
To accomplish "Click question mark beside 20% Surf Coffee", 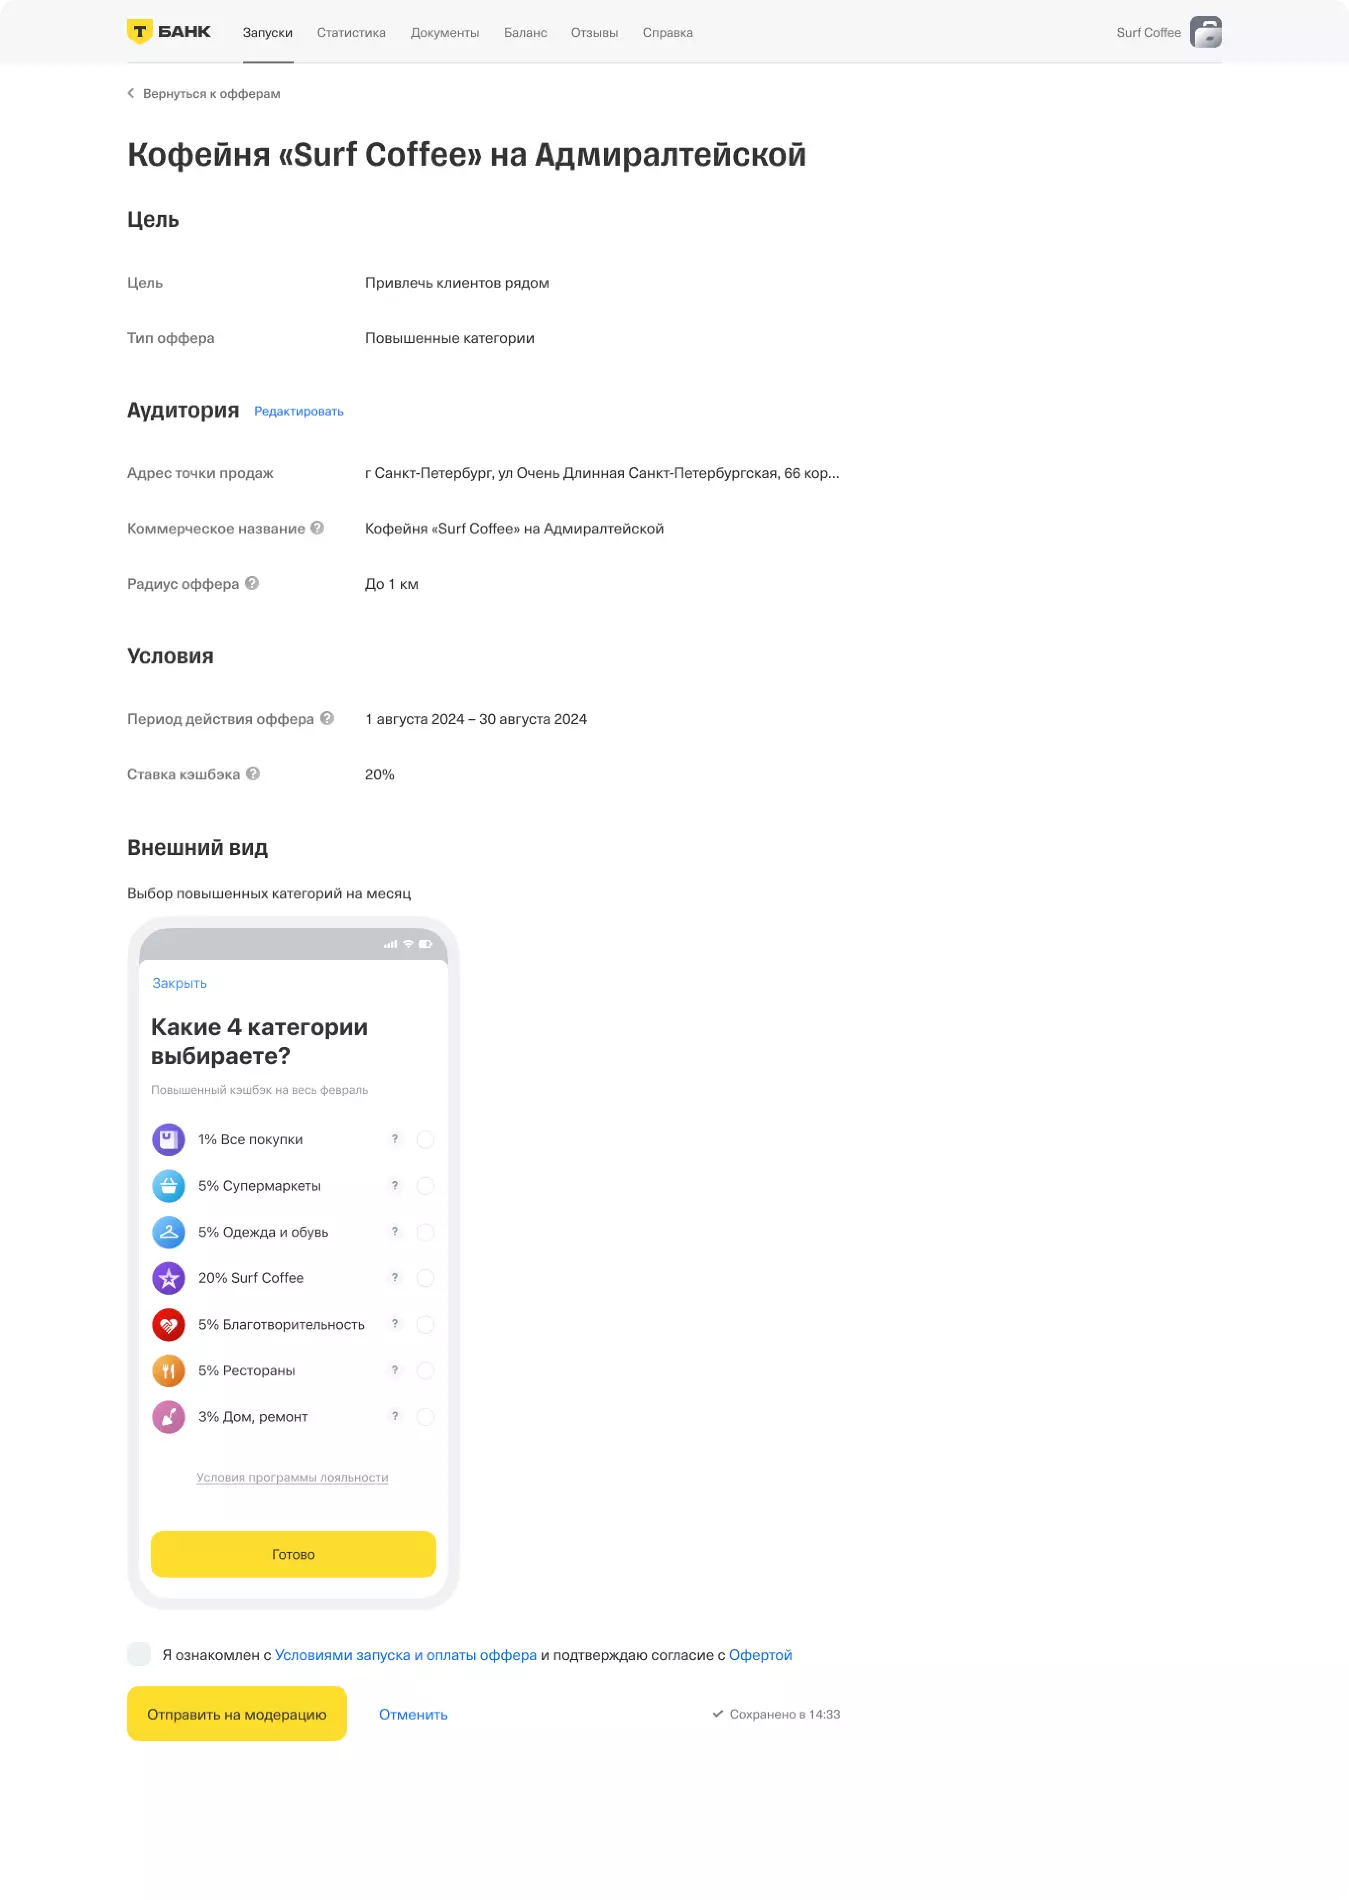I will click(395, 1277).
